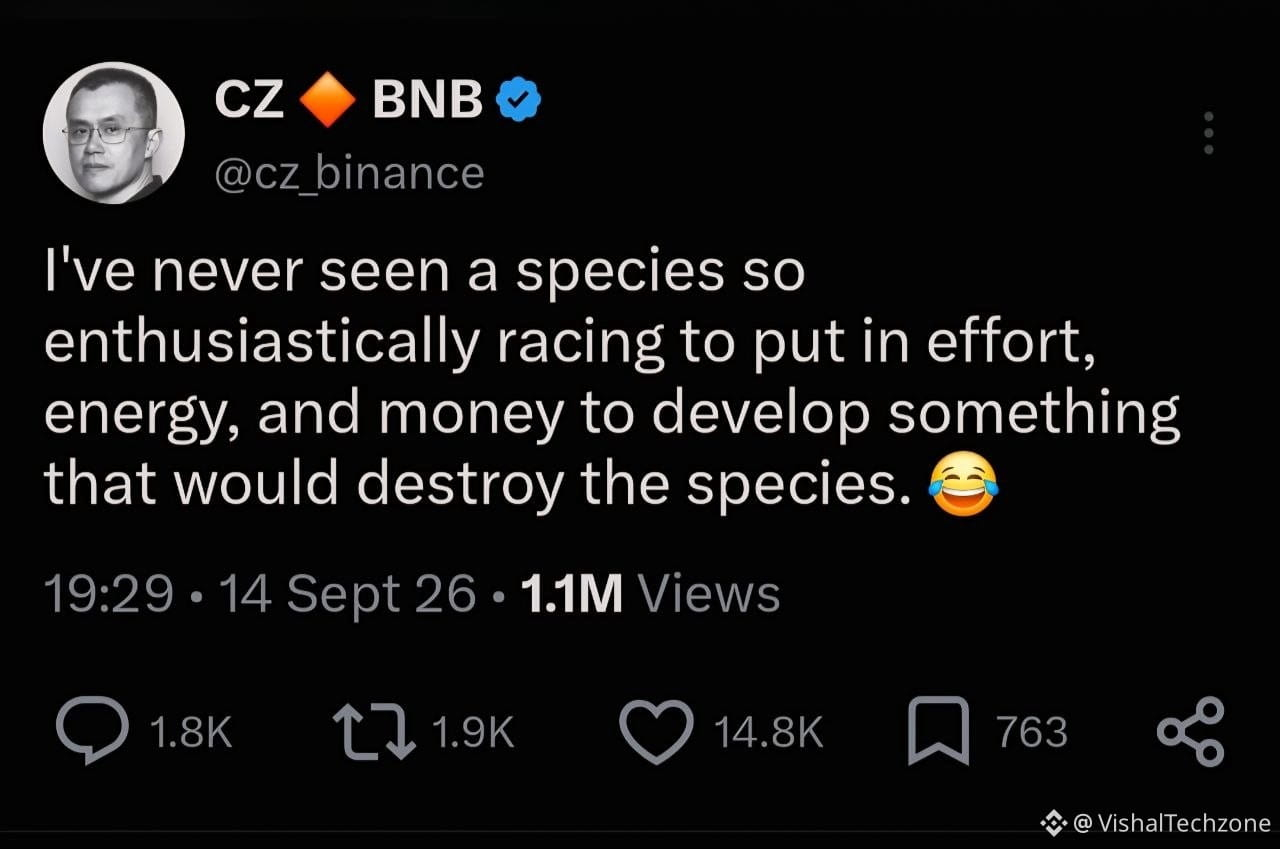Click the 763 bookmarks count
Screen dimensions: 1280x849
point(1032,733)
